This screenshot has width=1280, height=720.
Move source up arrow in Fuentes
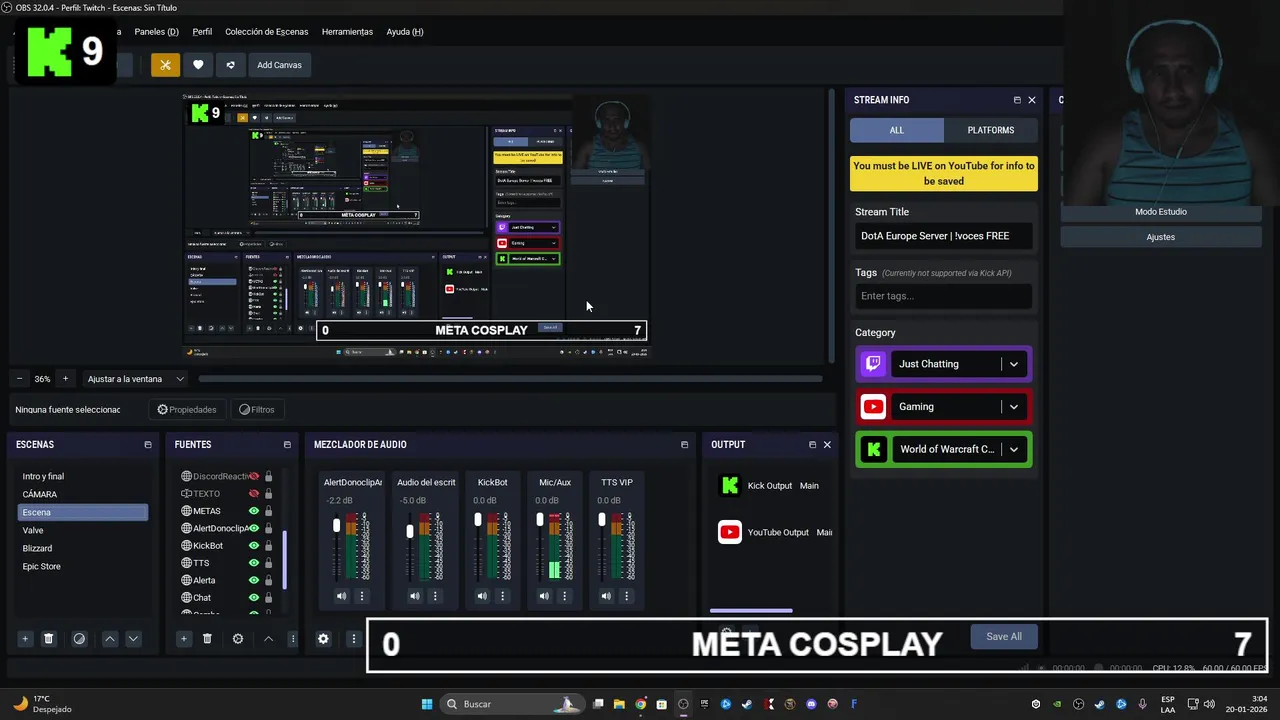click(x=268, y=639)
